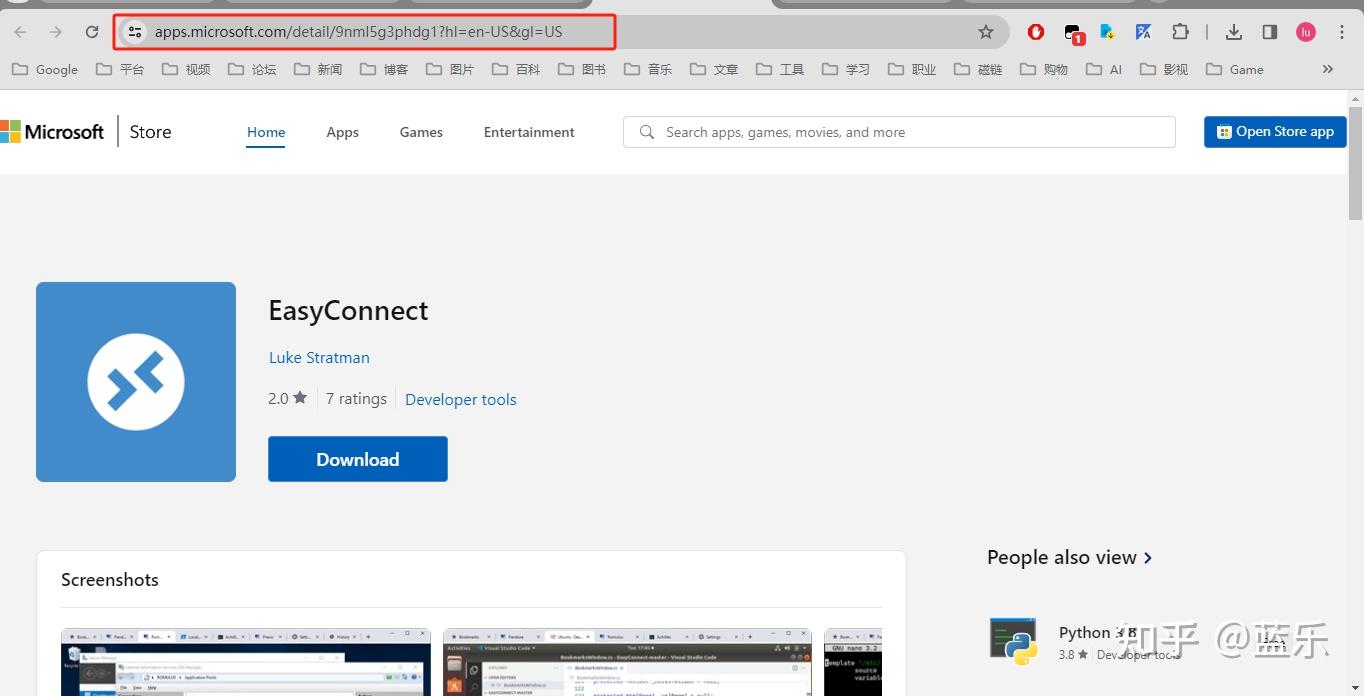Expand the hidden bookmarks chevron
Viewport: 1364px width, 696px height.
coord(1327,69)
